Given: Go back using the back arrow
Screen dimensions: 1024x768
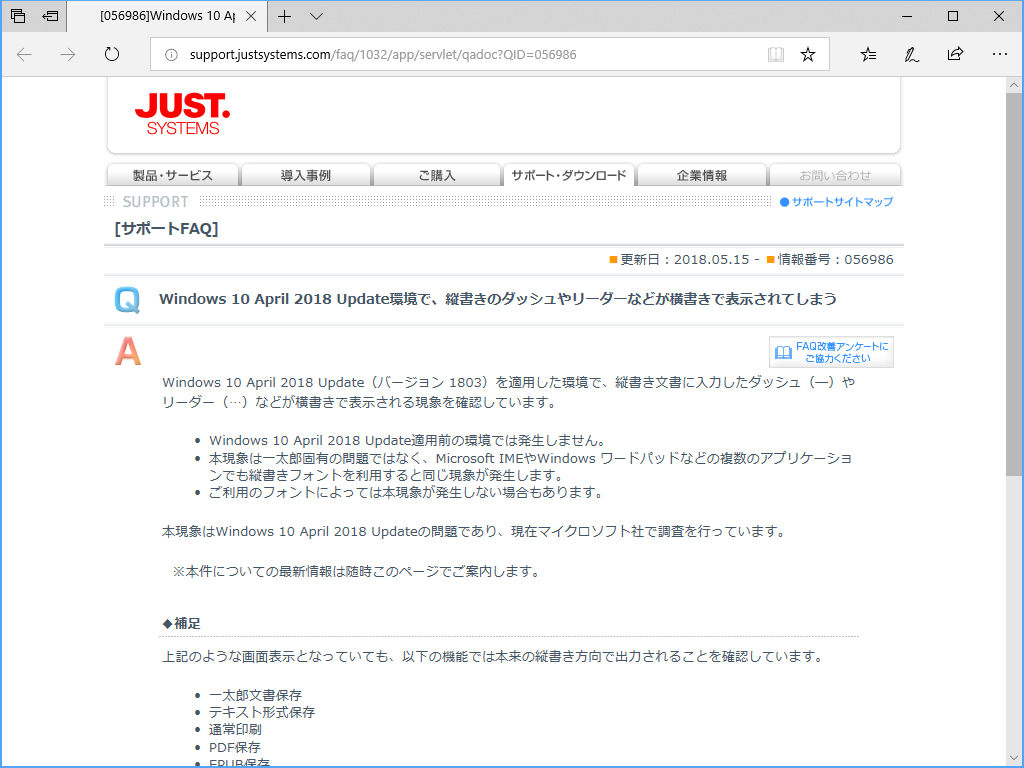Looking at the screenshot, I should coord(25,55).
